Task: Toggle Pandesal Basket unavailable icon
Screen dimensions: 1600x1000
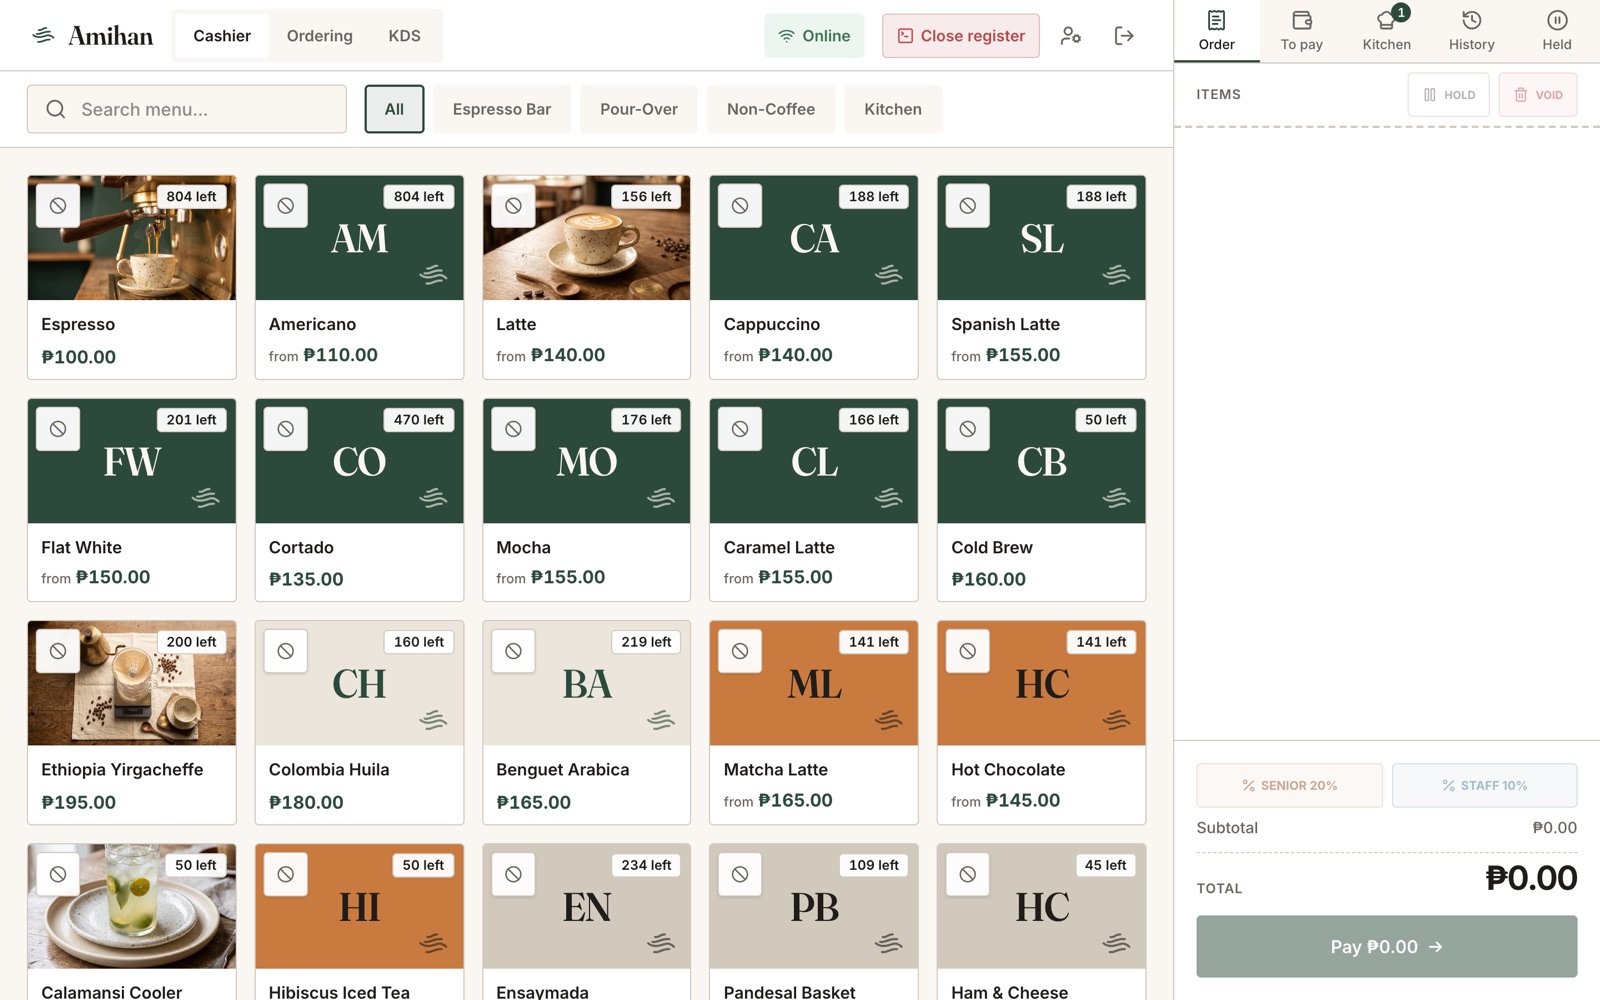Action: [x=740, y=874]
